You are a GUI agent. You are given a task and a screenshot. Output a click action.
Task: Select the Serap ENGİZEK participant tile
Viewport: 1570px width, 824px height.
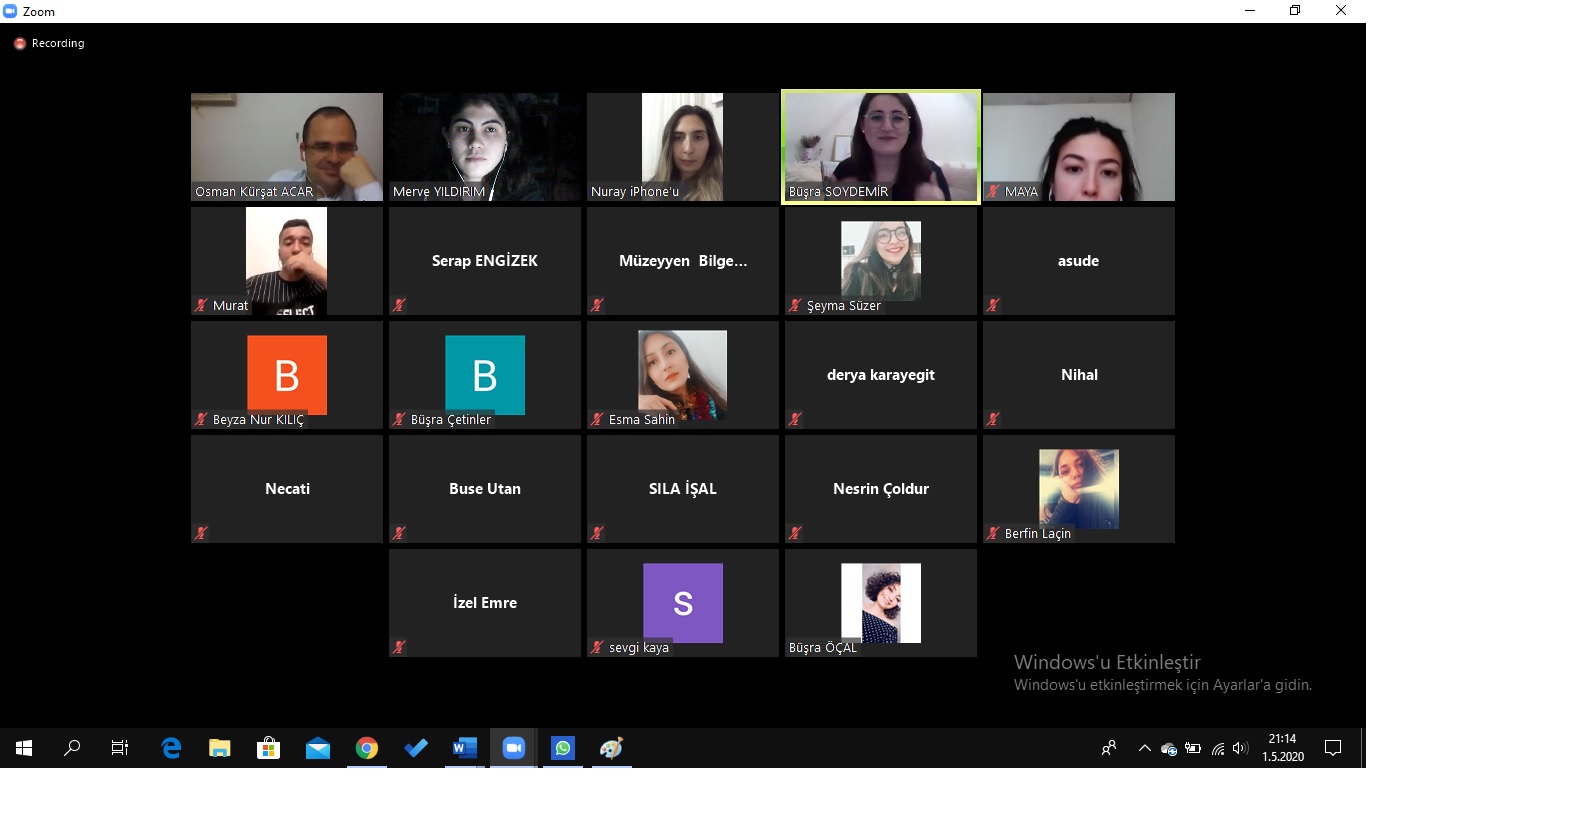485,261
